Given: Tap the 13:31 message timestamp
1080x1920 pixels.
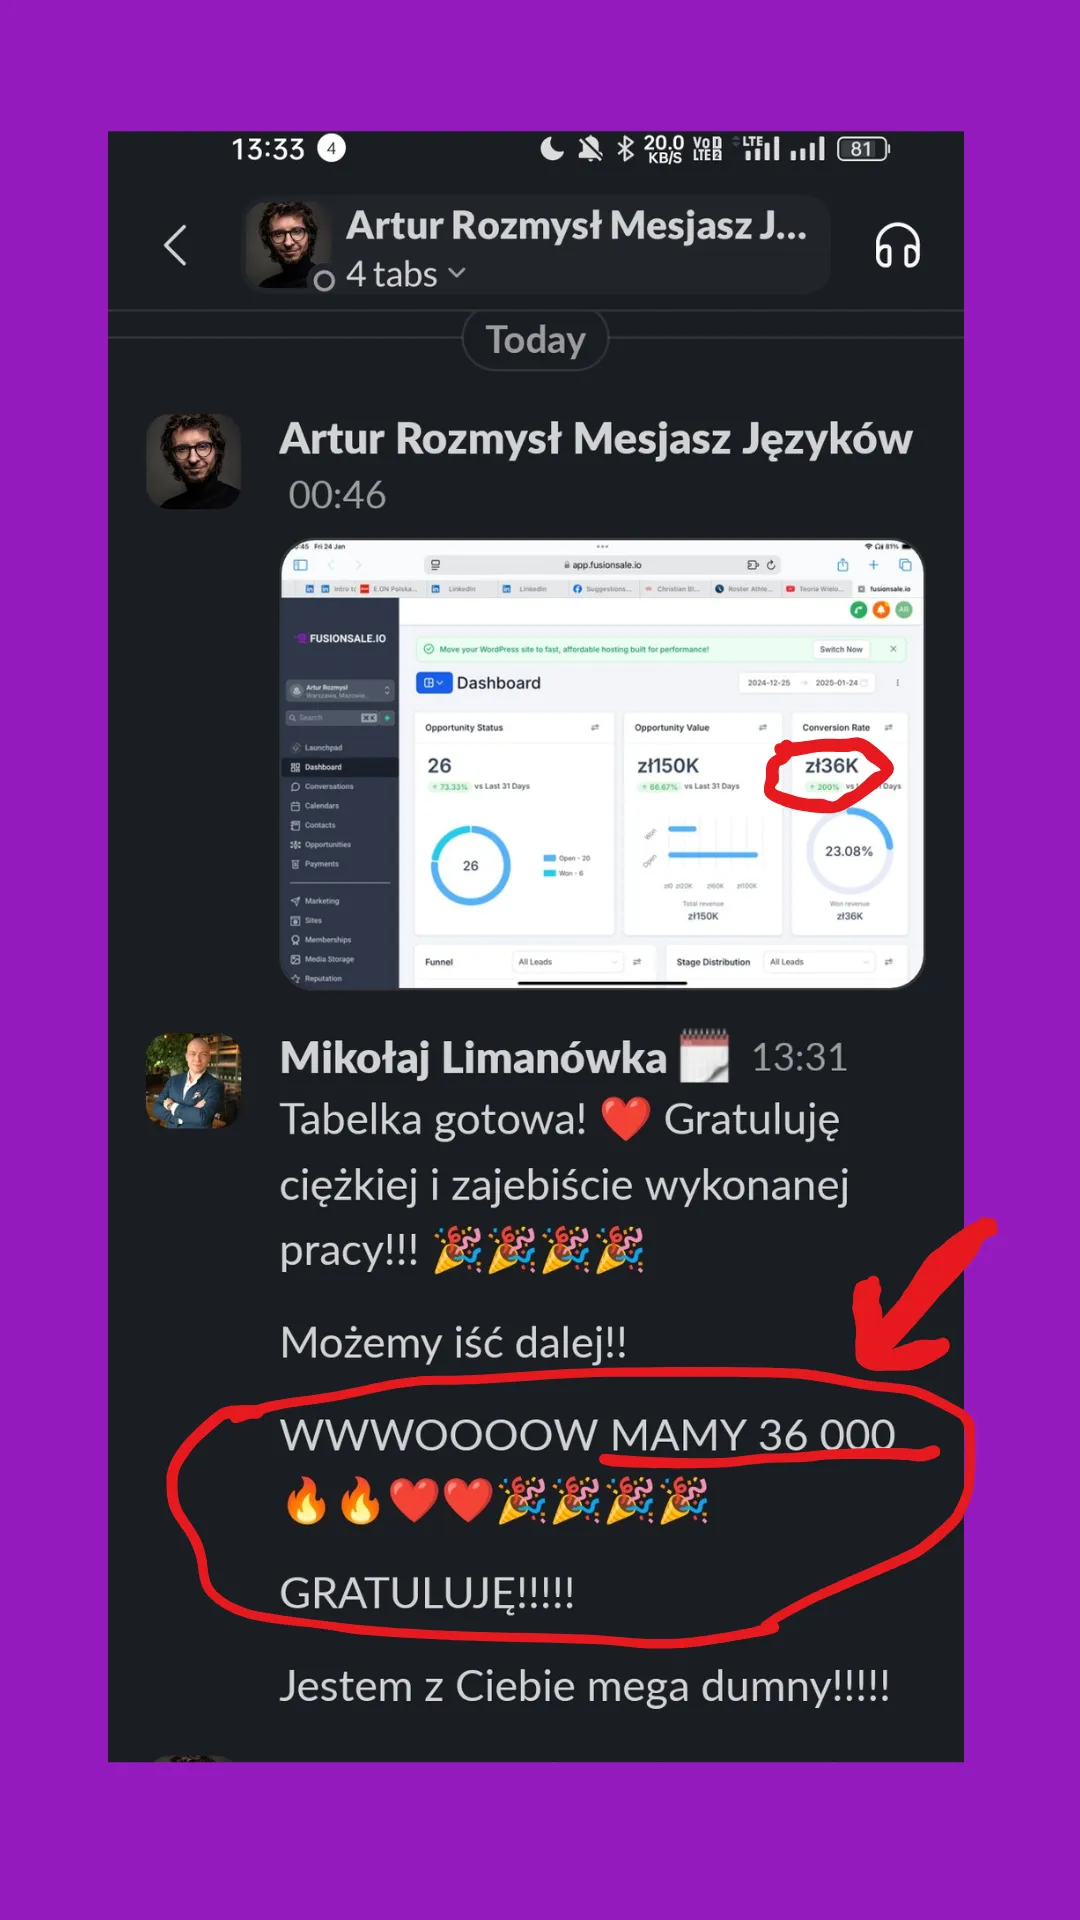Looking at the screenshot, I should (799, 1058).
